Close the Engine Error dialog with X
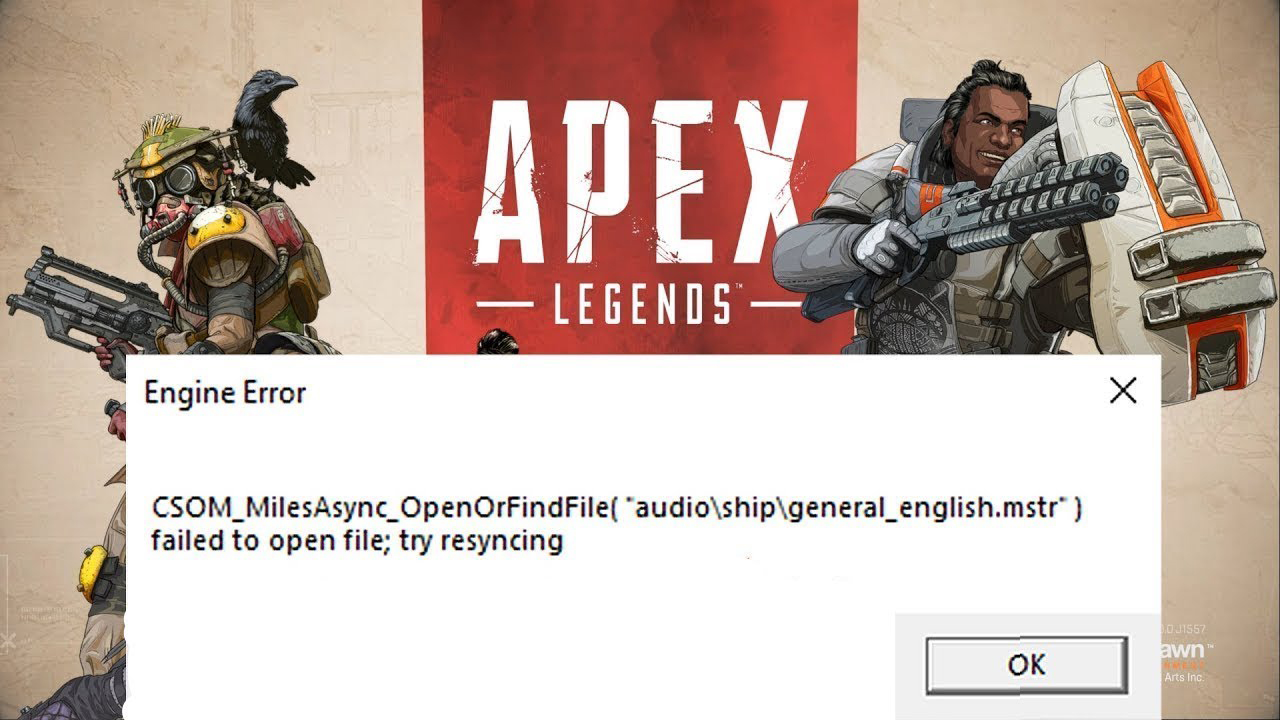1280x720 pixels. coord(1123,390)
